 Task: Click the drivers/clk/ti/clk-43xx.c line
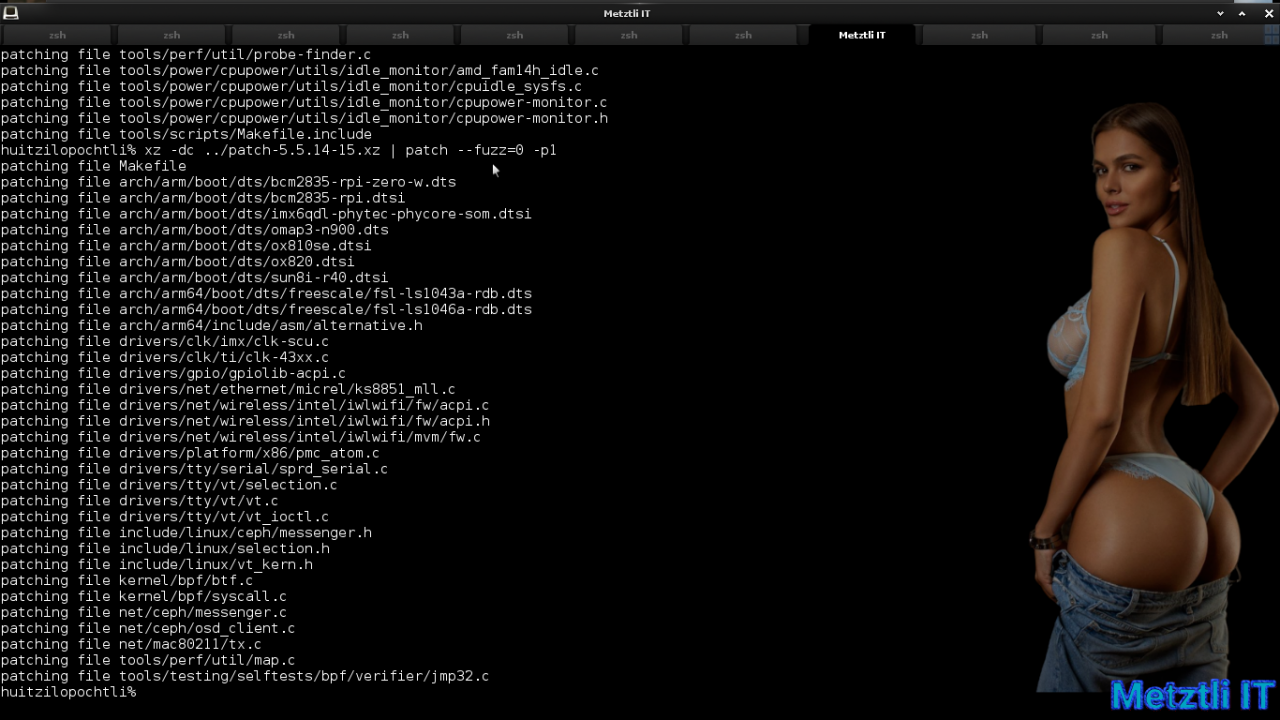pyautogui.click(x=165, y=358)
